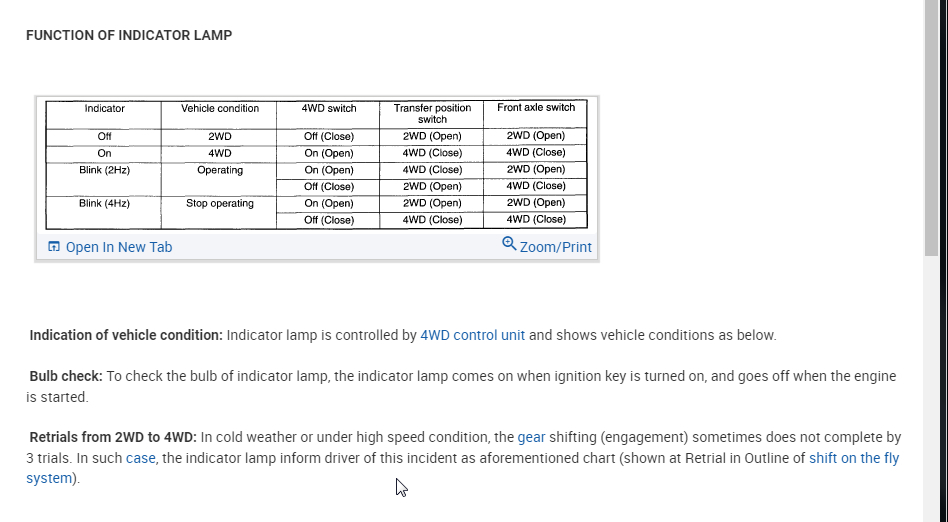Click the Stop operating table cell
This screenshot has width=948, height=522.
pos(220,203)
